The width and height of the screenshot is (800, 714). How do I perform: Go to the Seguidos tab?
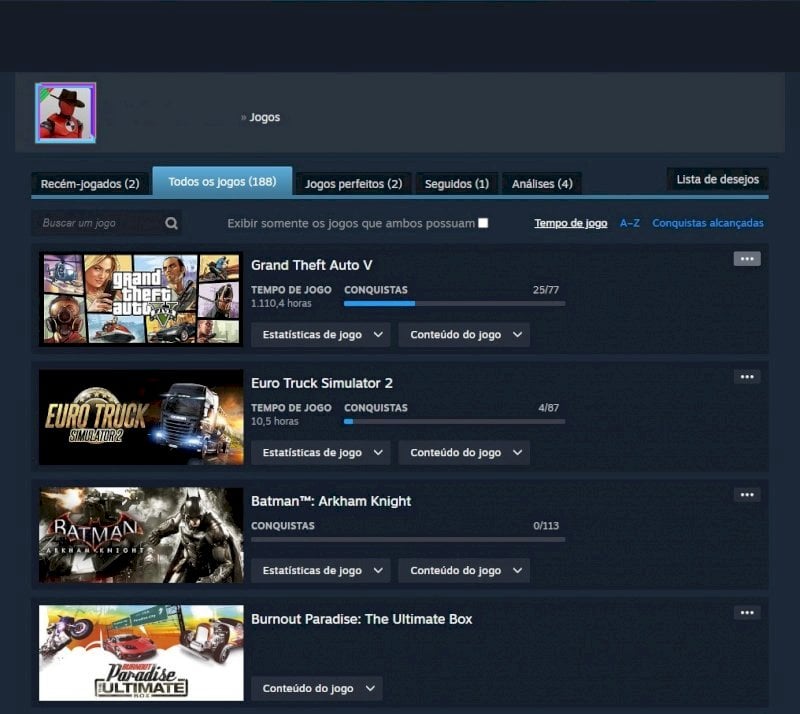coord(457,184)
